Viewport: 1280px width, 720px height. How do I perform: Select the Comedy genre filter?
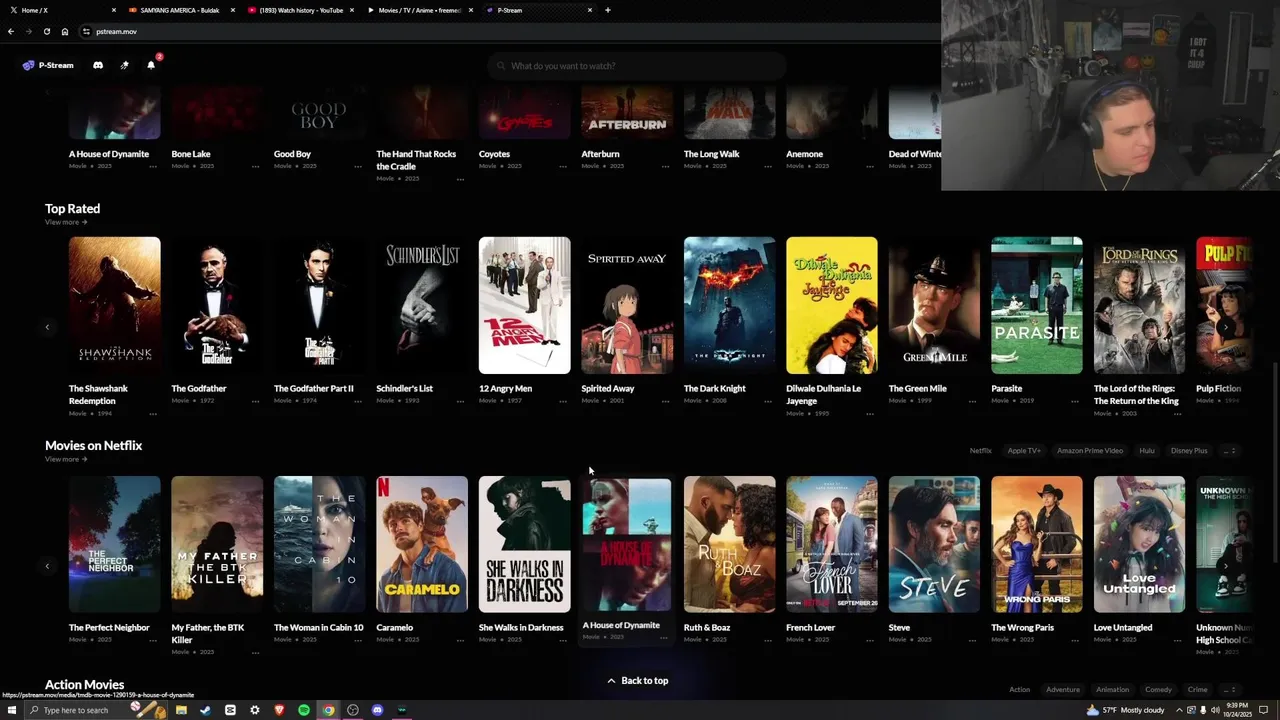(1158, 690)
